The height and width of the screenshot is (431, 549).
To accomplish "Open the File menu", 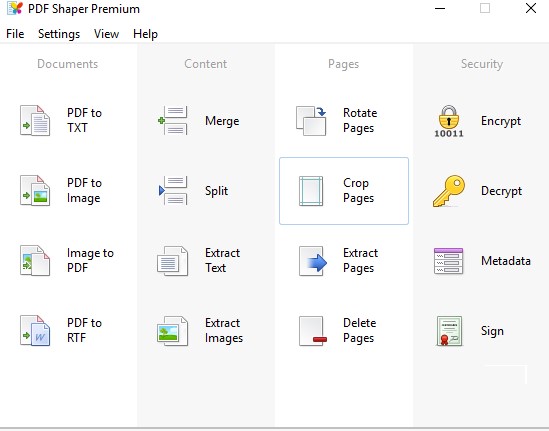I will 15,34.
